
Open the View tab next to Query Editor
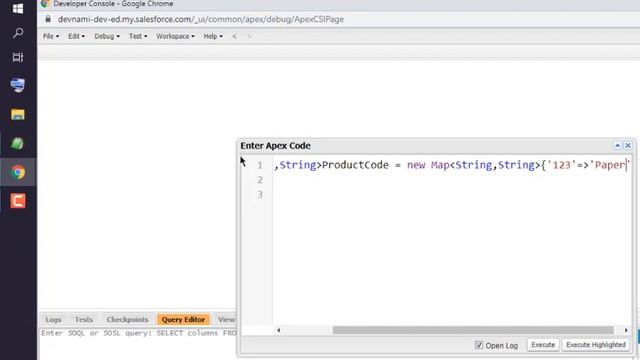point(226,320)
